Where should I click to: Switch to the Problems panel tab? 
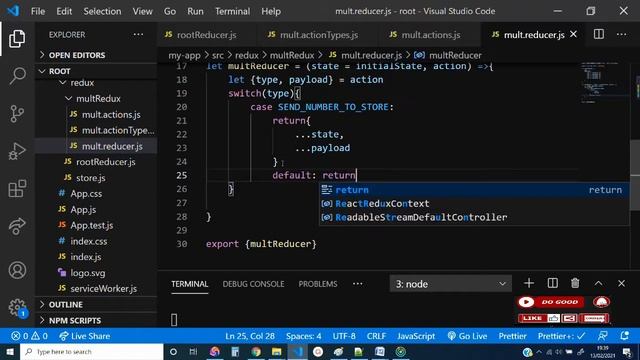tap(318, 284)
